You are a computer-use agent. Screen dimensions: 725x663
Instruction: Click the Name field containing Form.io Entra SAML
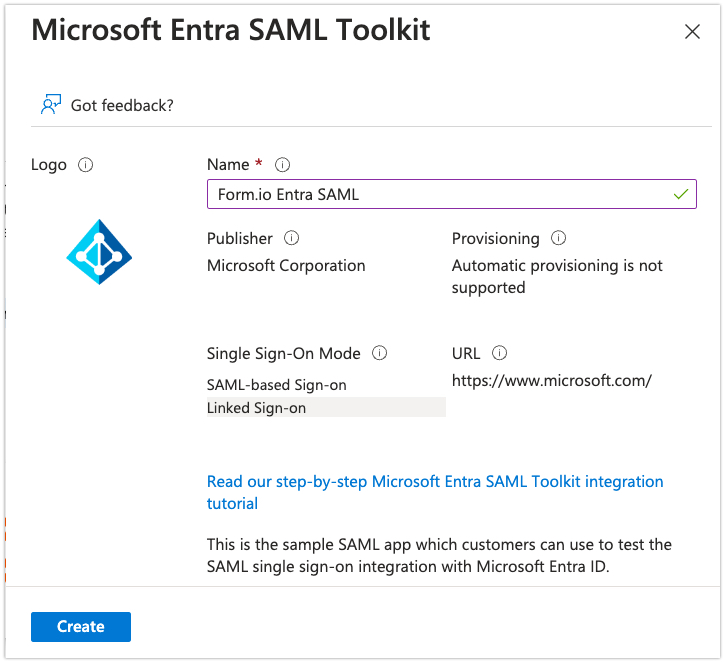[x=451, y=194]
